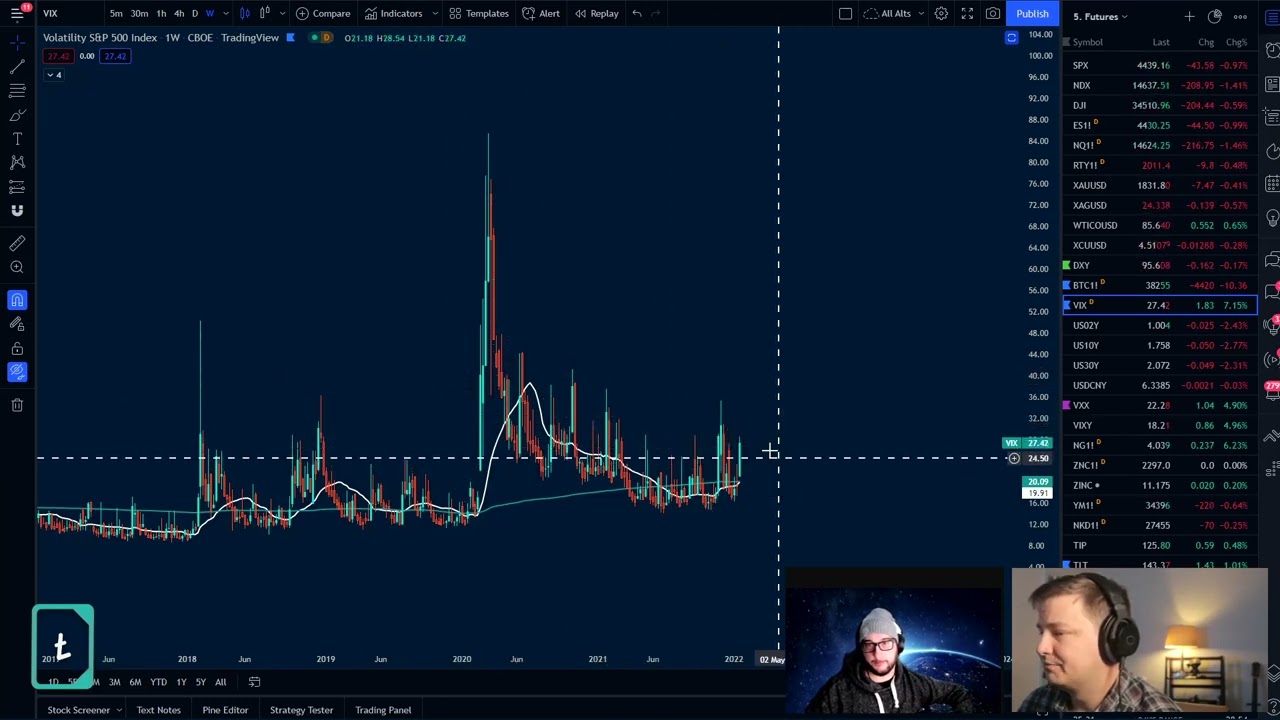Screen dimensions: 1280x720
Task: Click the trash remove drawings icon
Action: (x=17, y=405)
